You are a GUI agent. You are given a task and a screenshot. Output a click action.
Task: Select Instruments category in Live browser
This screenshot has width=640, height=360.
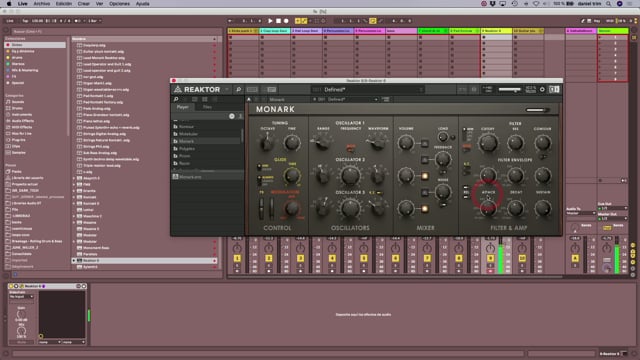[x=21, y=115]
